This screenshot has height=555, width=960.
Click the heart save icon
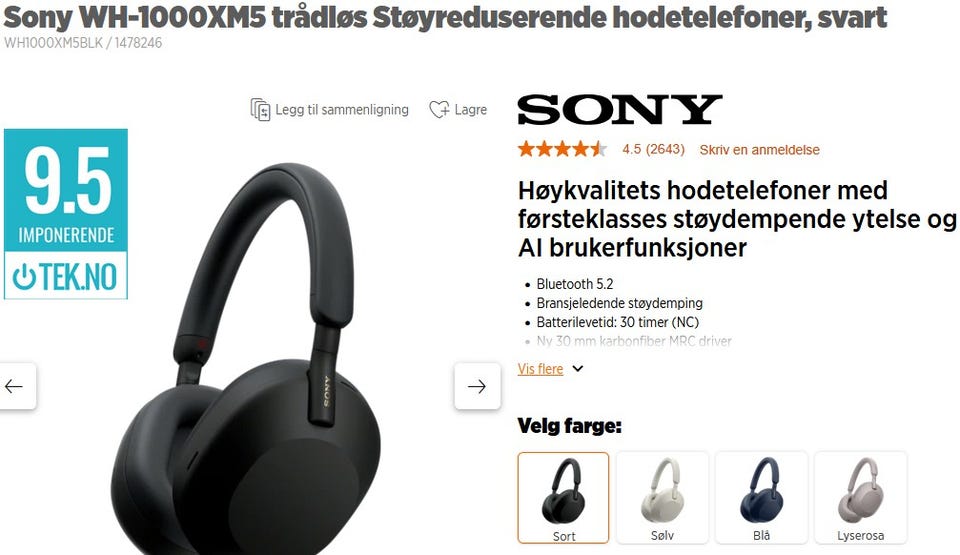coord(439,110)
